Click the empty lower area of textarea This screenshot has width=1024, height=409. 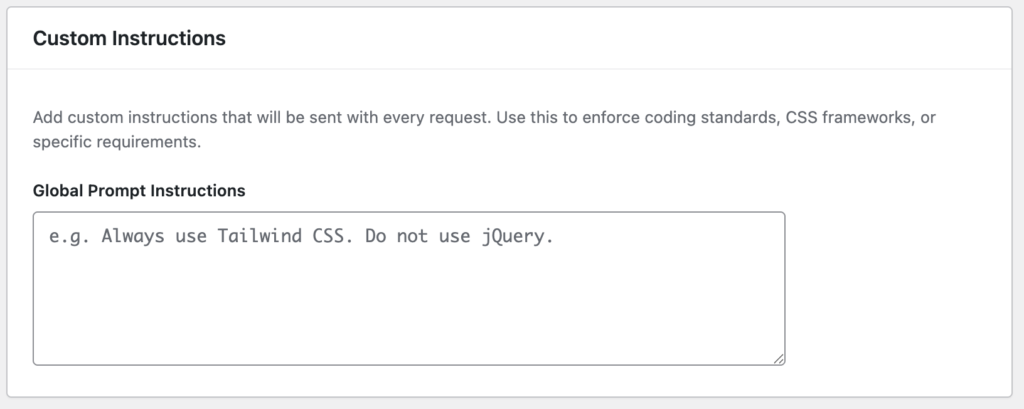pyautogui.click(x=408, y=320)
